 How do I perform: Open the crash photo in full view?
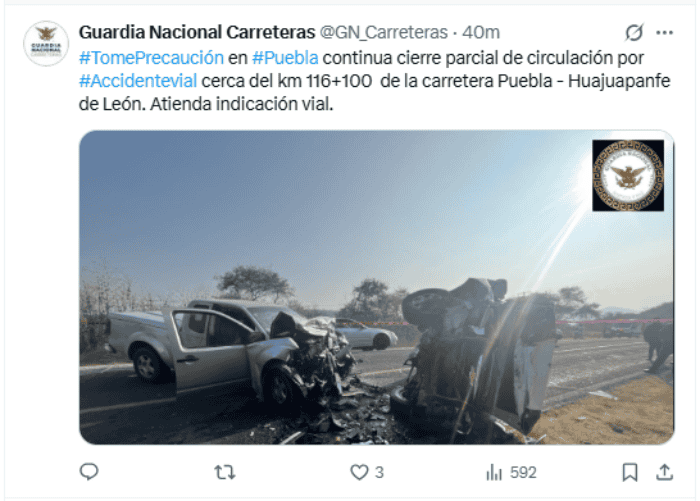point(377,287)
